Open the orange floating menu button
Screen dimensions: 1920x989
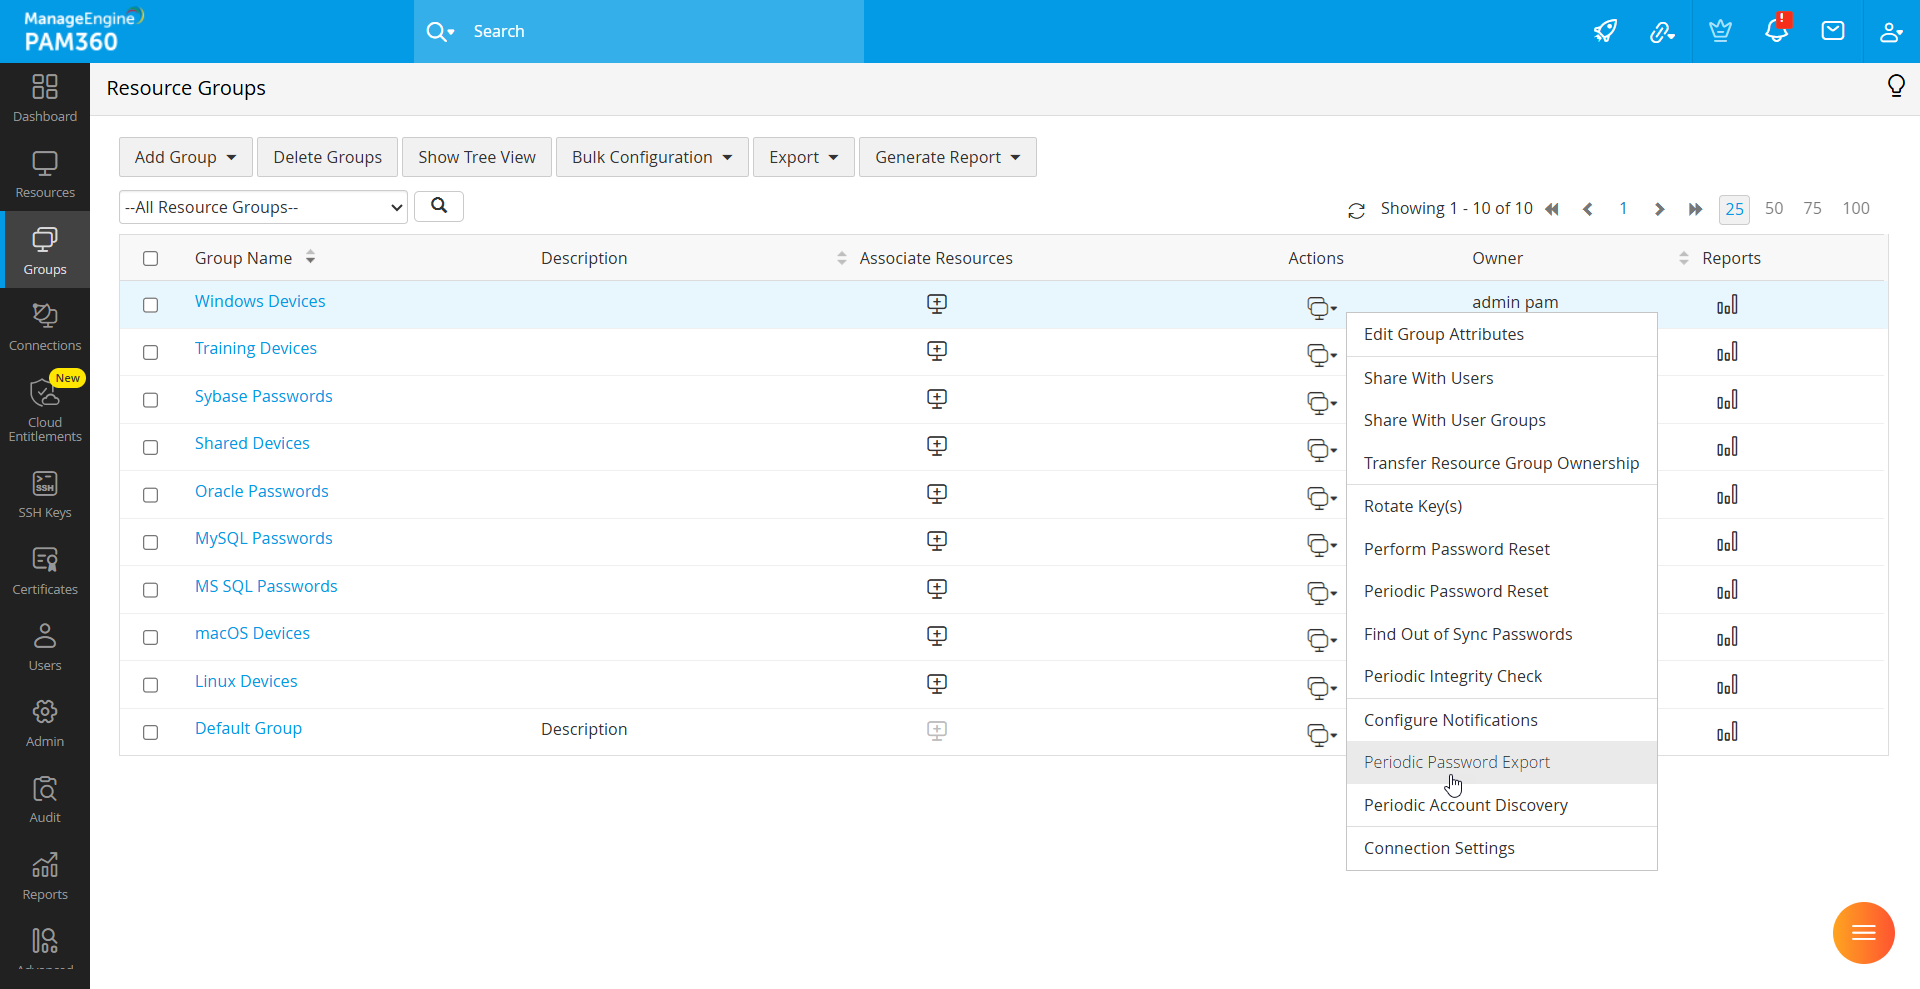1863,933
